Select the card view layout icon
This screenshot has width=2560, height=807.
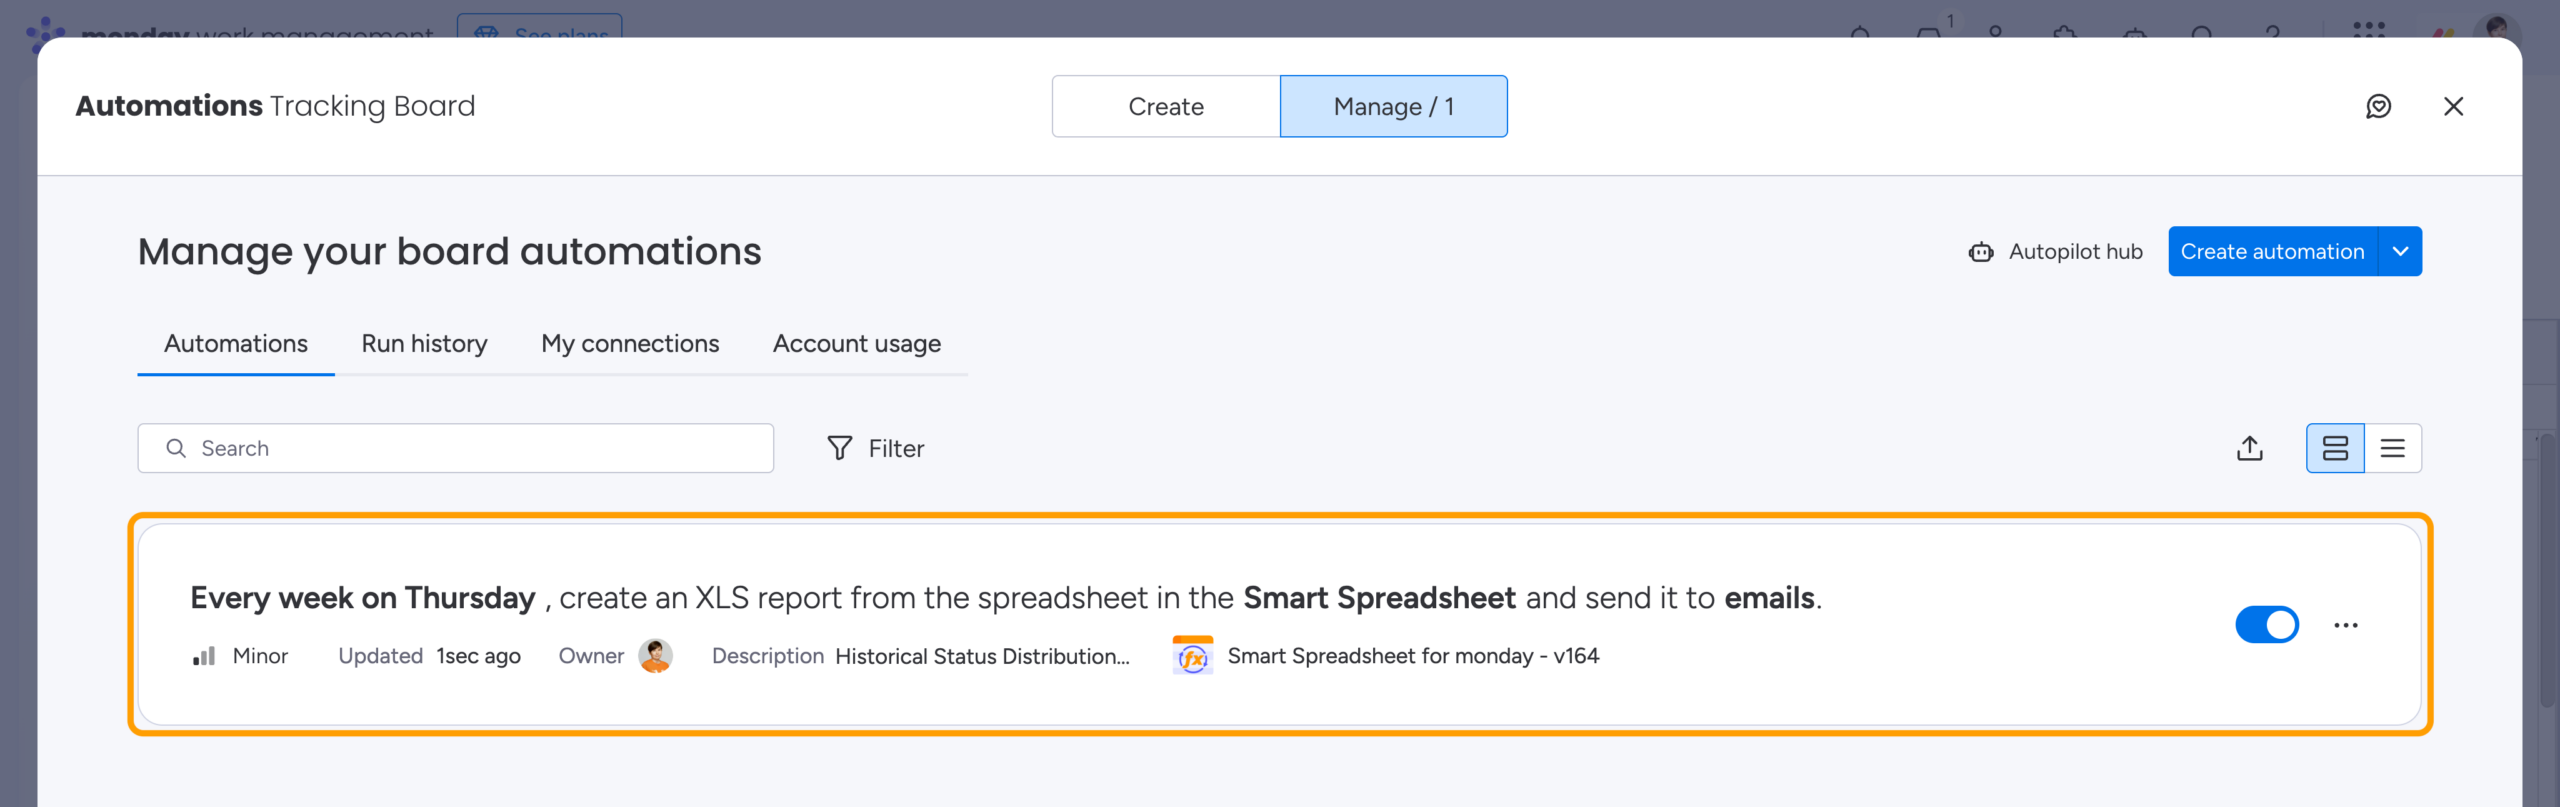click(2335, 448)
